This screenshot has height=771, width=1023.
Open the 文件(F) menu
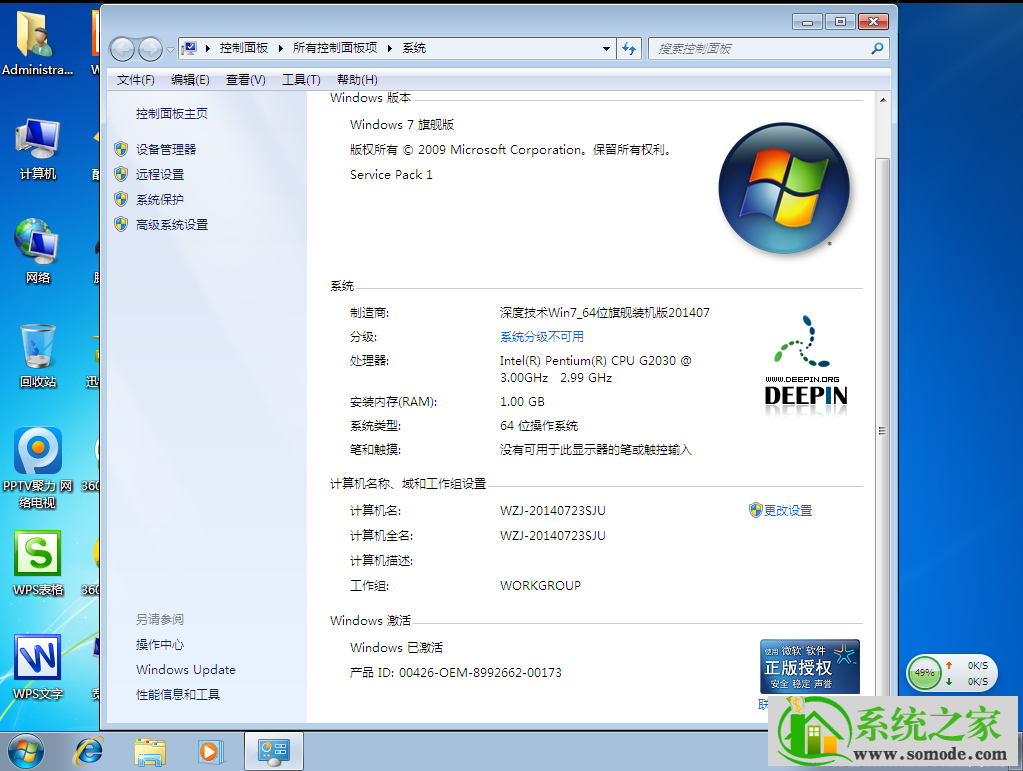tap(136, 80)
